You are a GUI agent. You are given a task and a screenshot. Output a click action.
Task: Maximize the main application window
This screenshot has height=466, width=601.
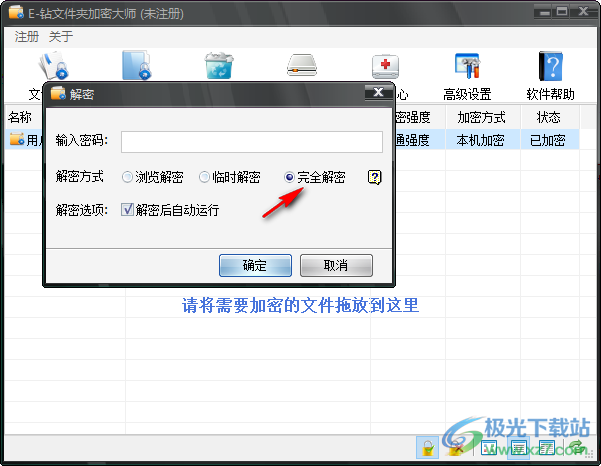pyautogui.click(x=562, y=12)
